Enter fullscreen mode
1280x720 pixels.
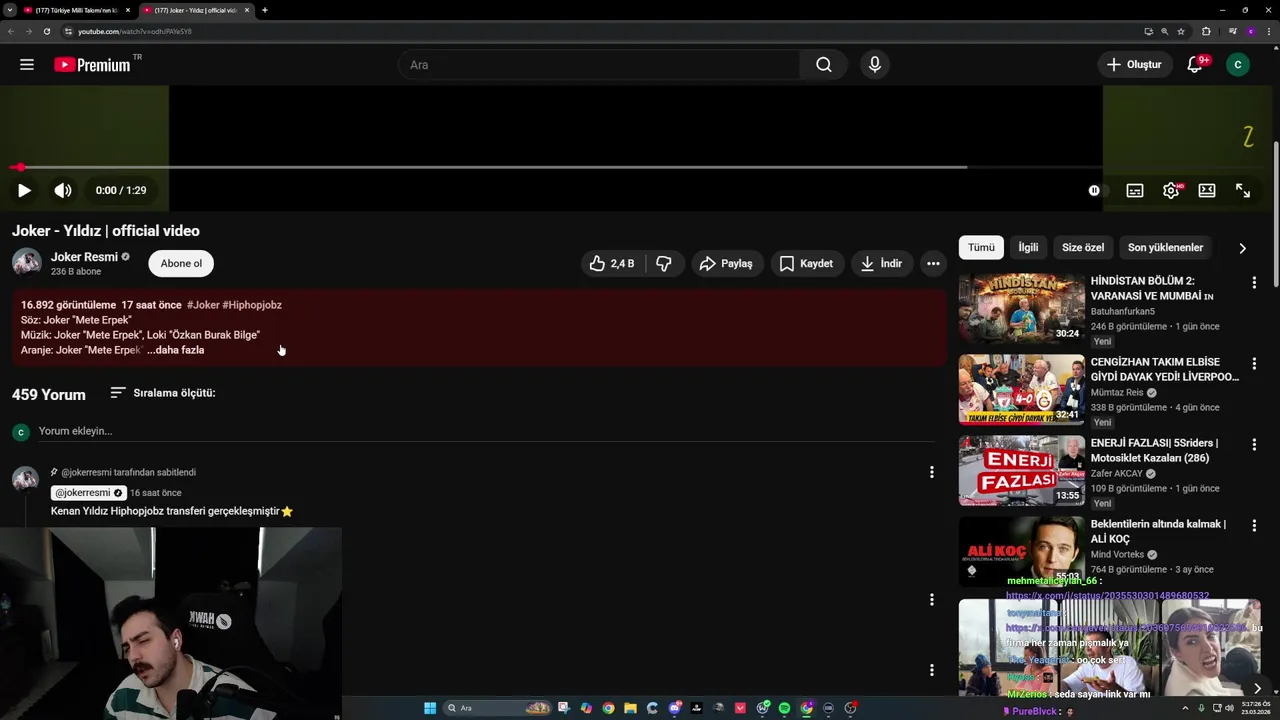click(1243, 190)
